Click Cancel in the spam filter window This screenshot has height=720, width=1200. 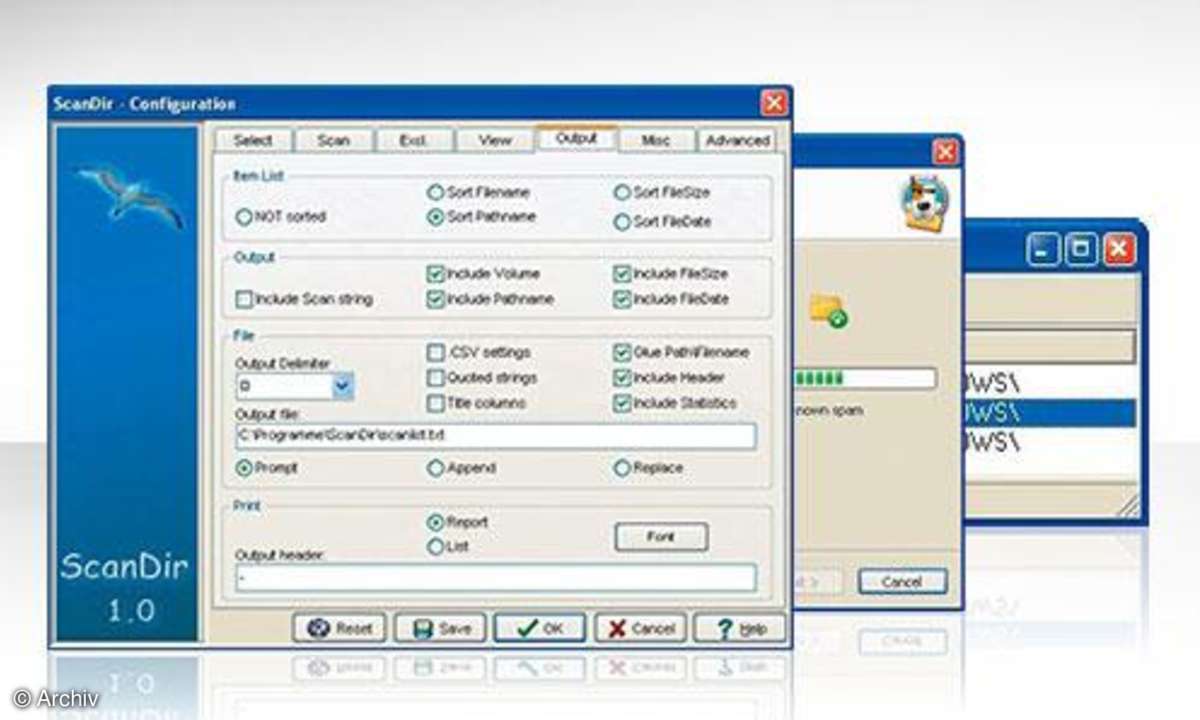pyautogui.click(x=901, y=581)
